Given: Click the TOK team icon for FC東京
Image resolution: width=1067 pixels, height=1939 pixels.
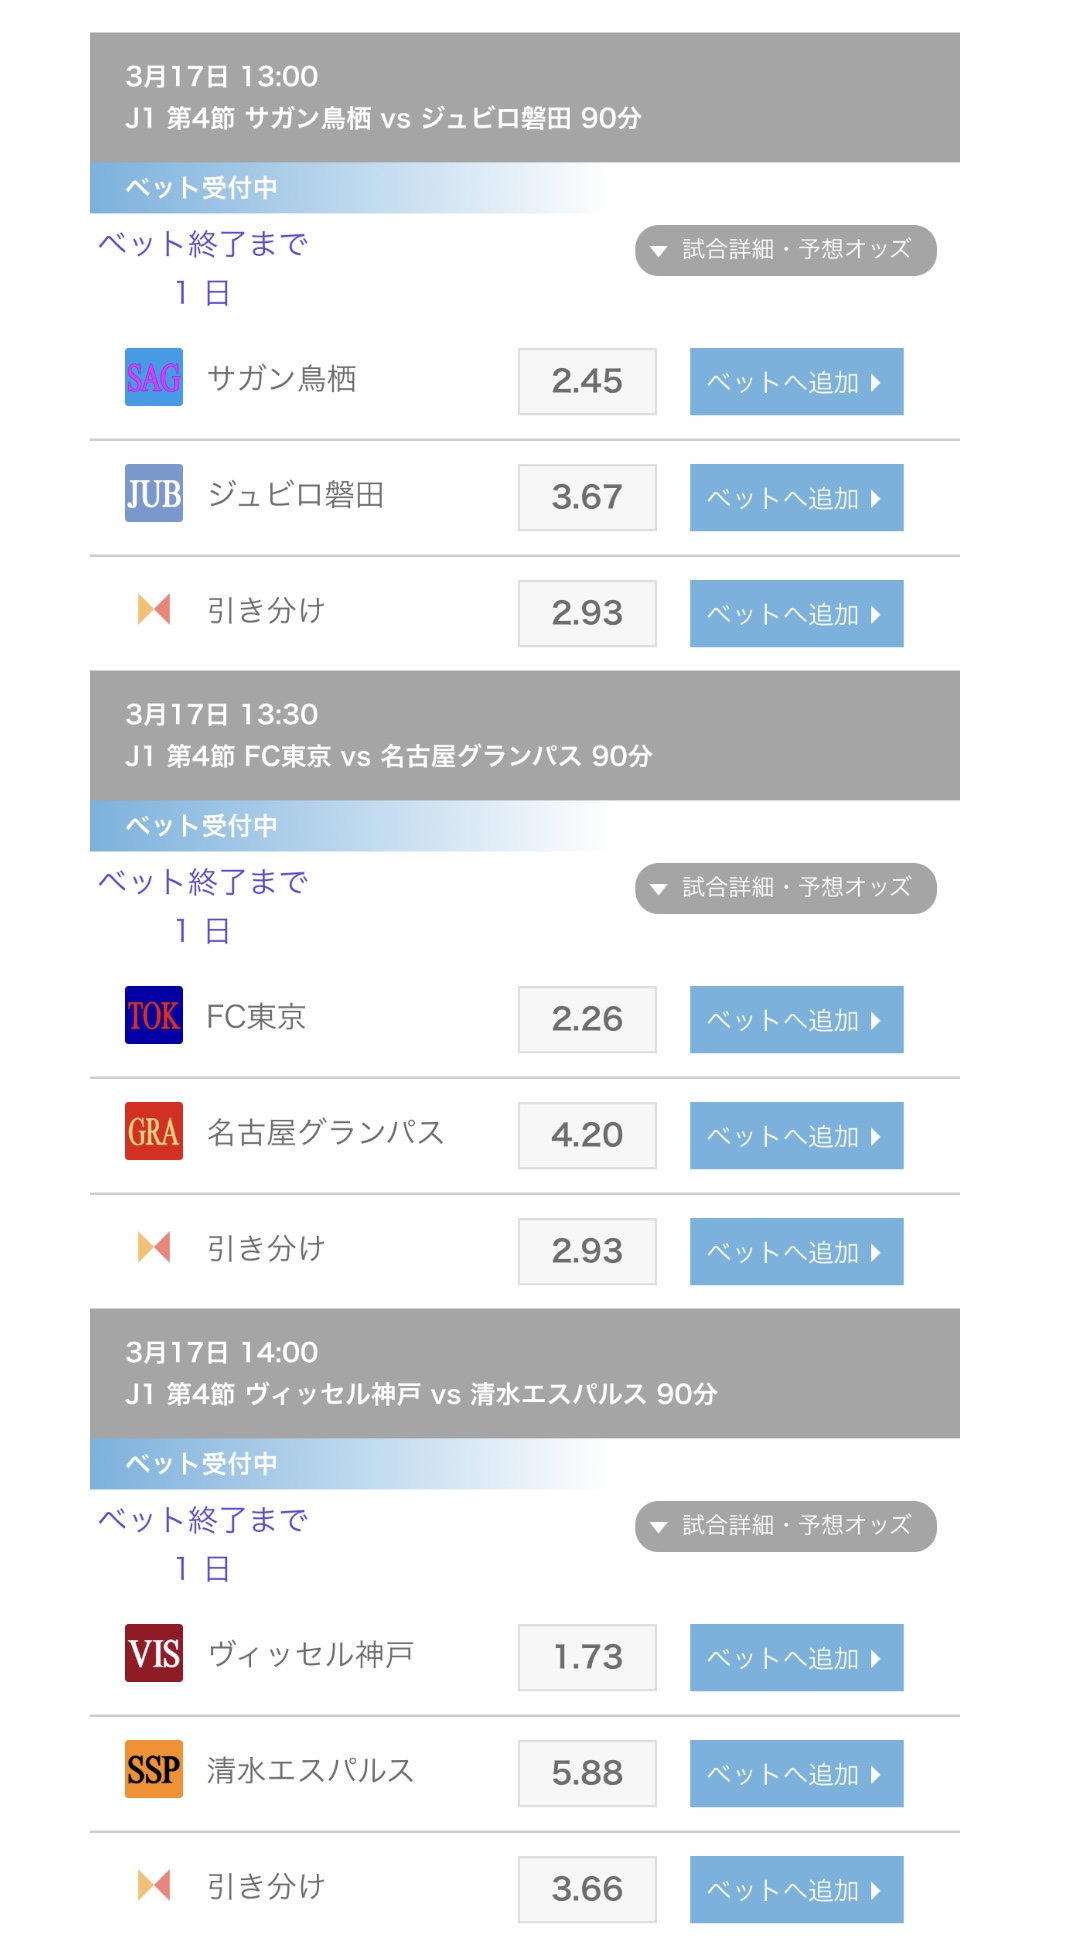Looking at the screenshot, I should [x=153, y=1015].
